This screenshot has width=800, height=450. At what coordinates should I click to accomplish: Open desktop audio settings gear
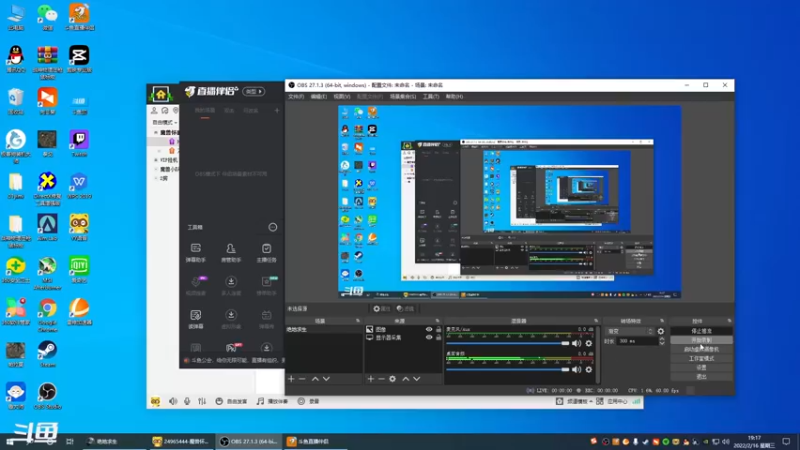pos(589,369)
